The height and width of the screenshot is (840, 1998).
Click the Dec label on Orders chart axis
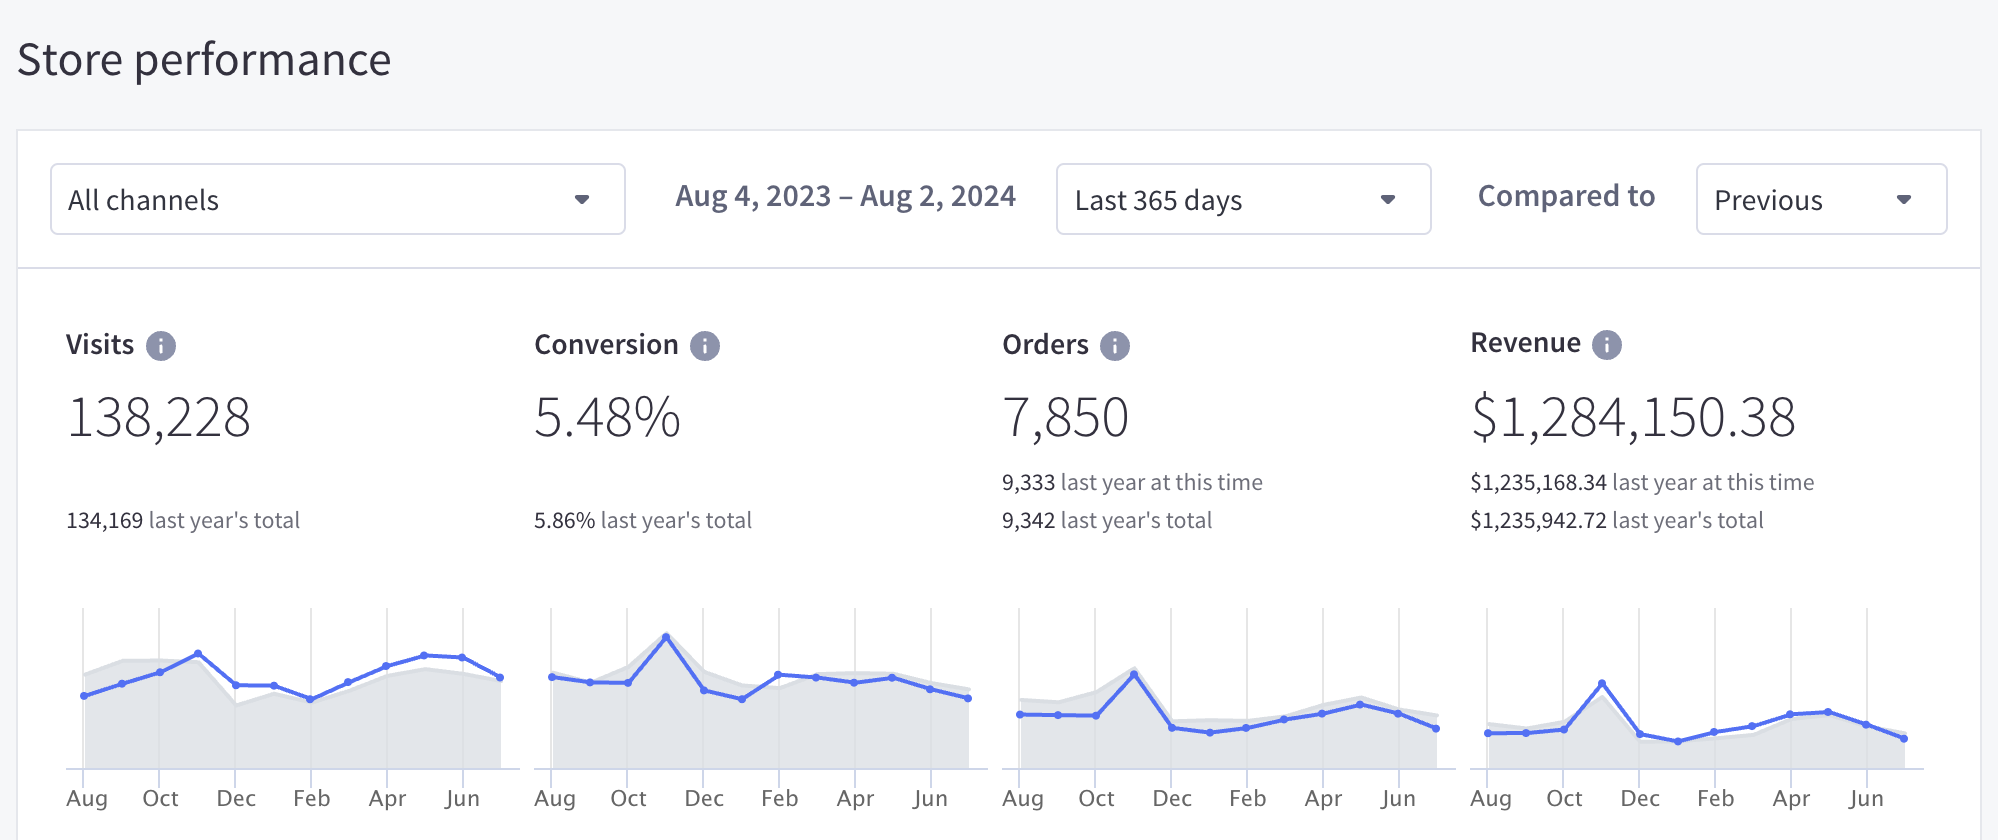coord(1172,798)
